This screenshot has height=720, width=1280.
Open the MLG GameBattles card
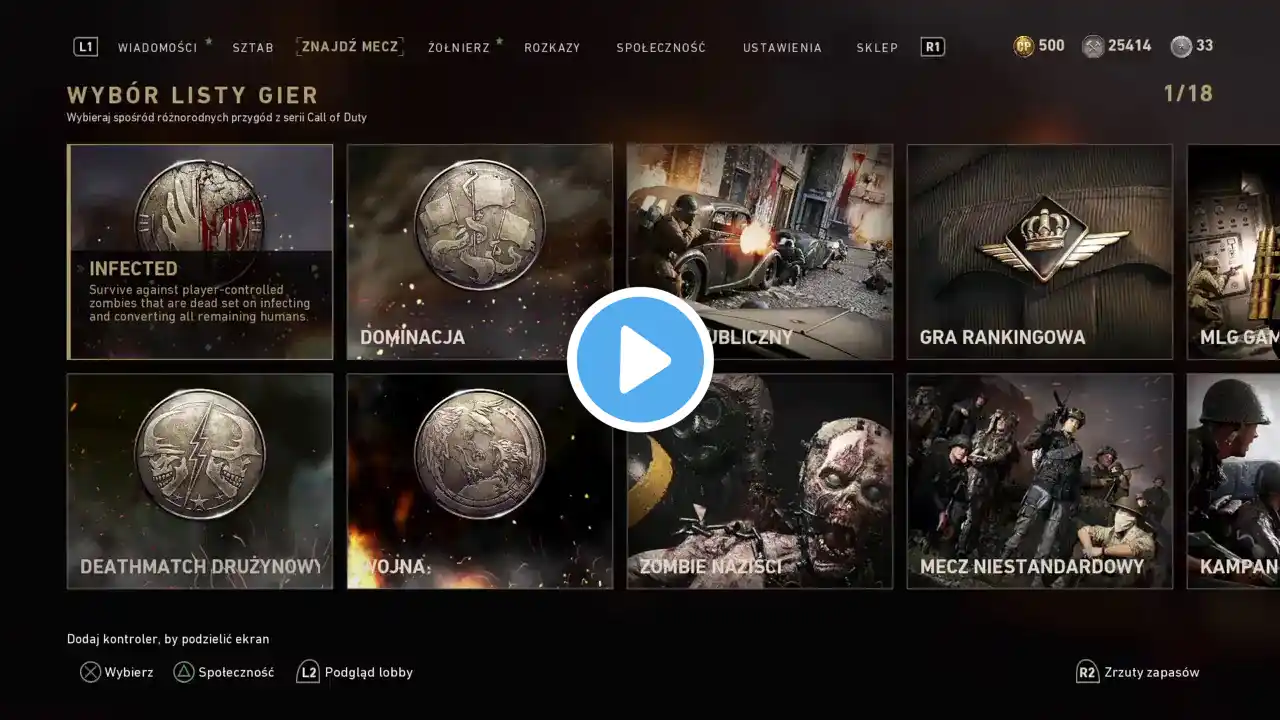pos(1233,252)
